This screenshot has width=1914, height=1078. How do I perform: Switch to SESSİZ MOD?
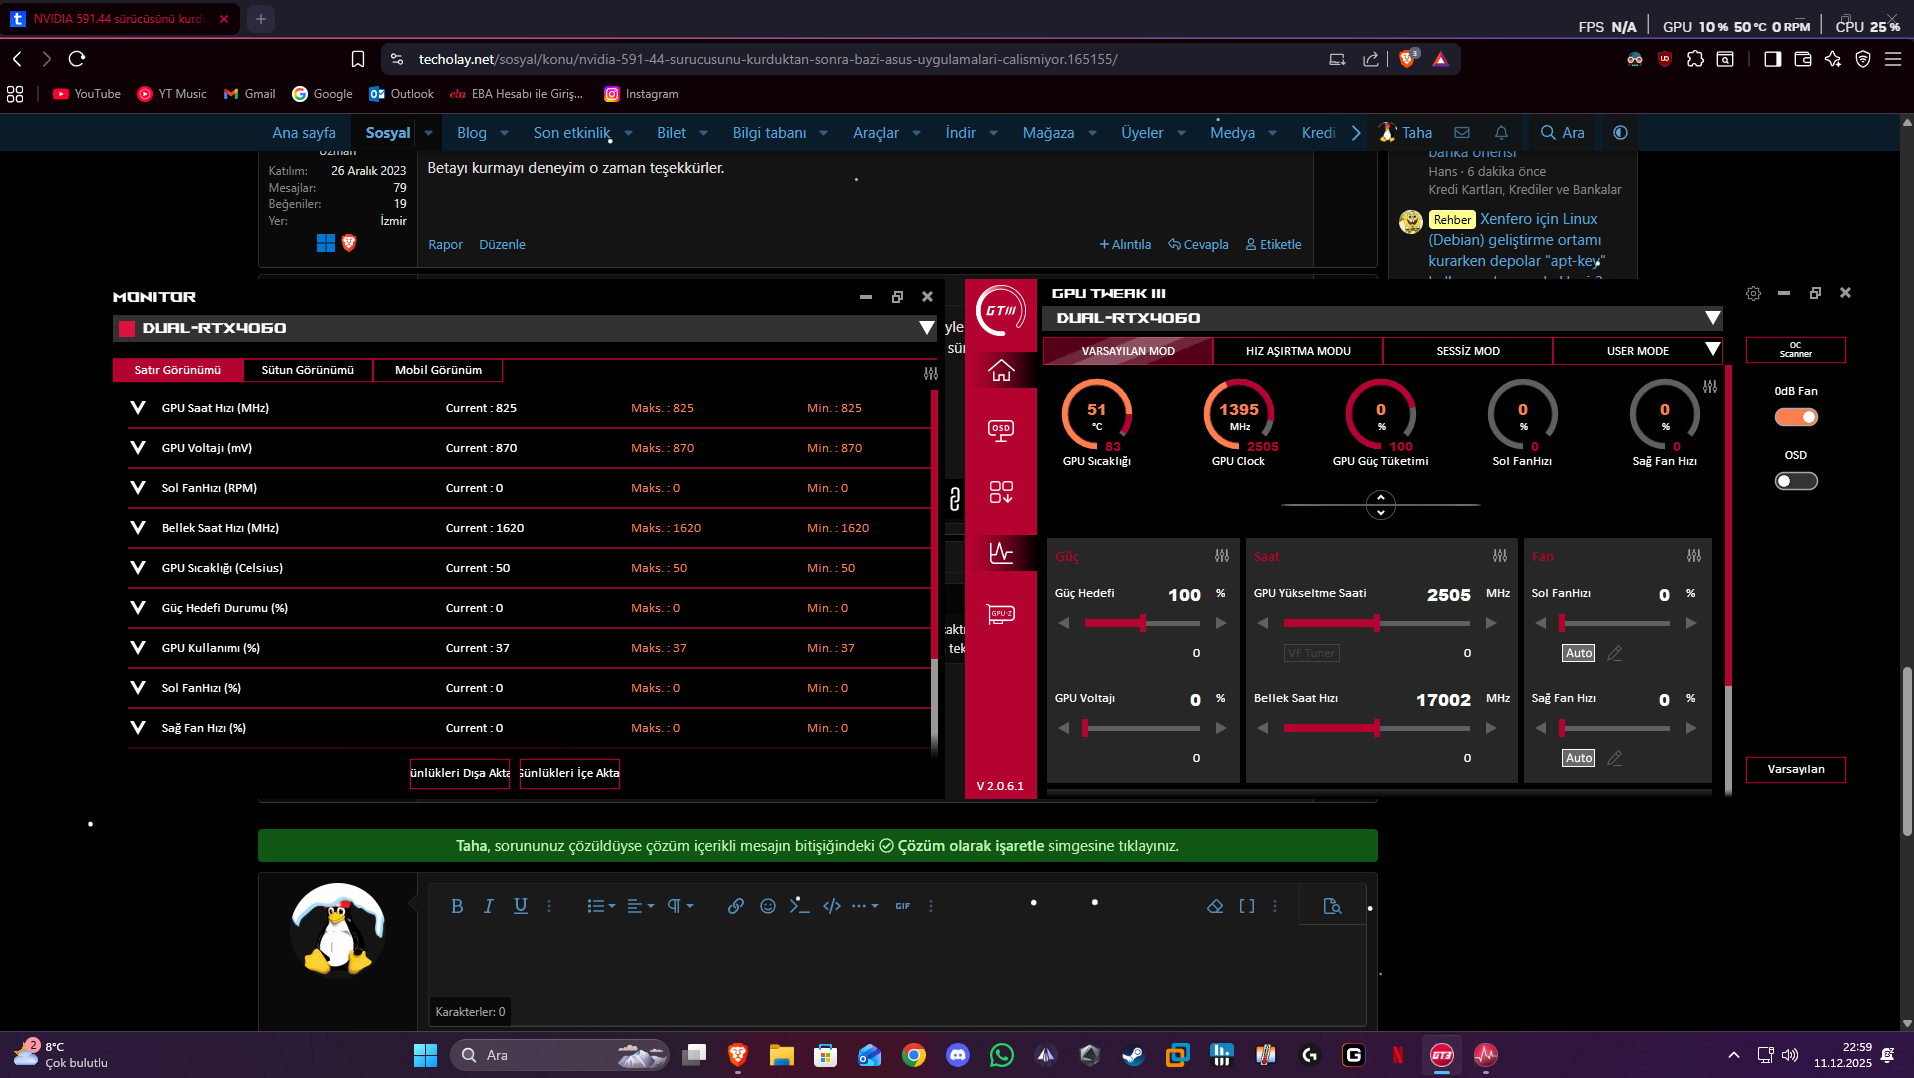pos(1468,351)
